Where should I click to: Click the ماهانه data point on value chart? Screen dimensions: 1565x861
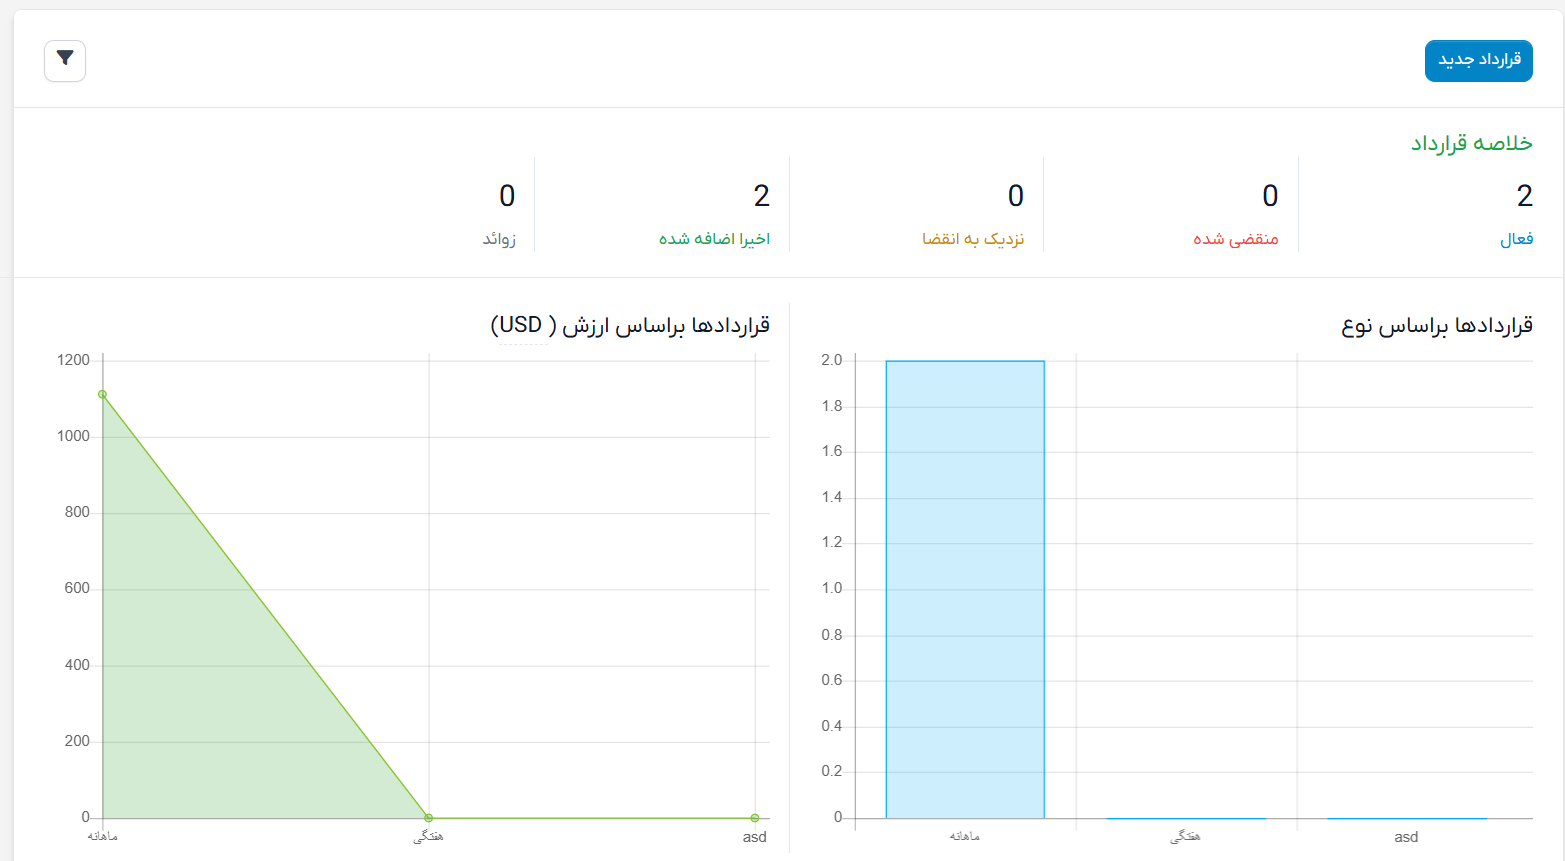102,394
